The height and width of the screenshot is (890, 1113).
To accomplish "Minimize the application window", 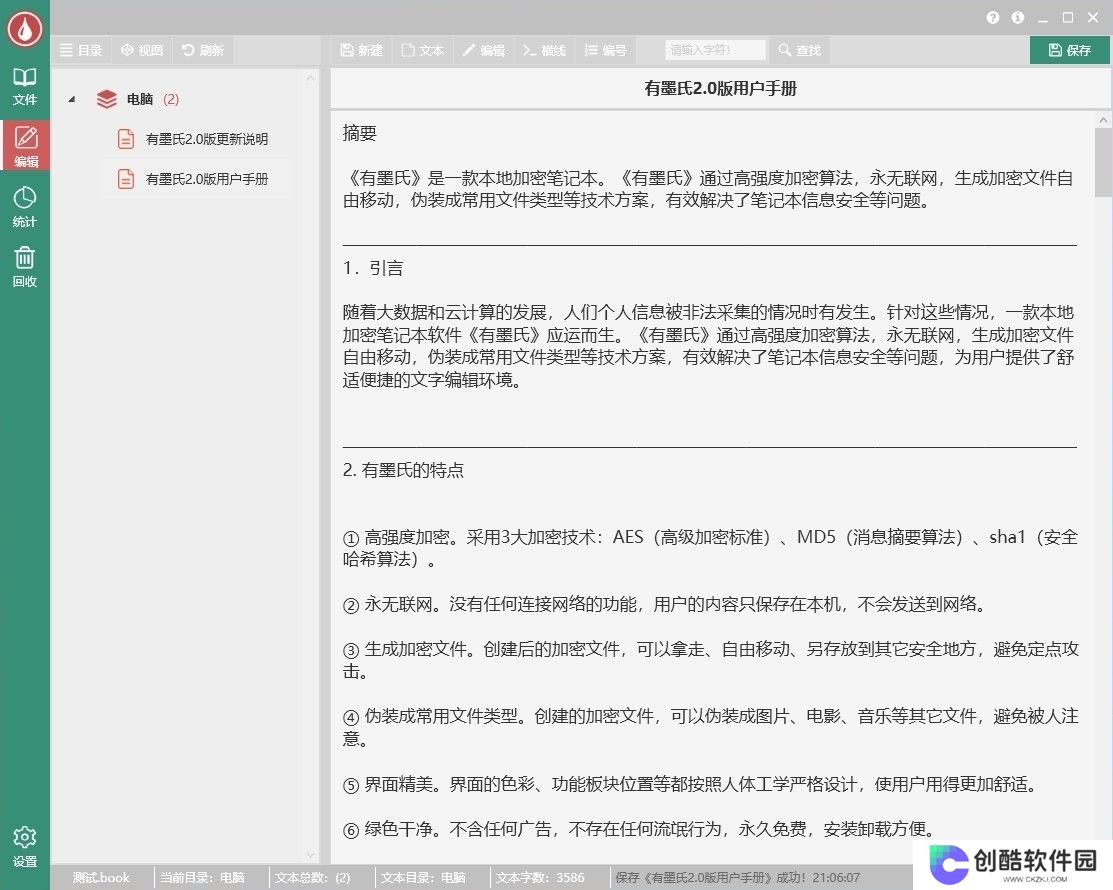I will [1043, 18].
